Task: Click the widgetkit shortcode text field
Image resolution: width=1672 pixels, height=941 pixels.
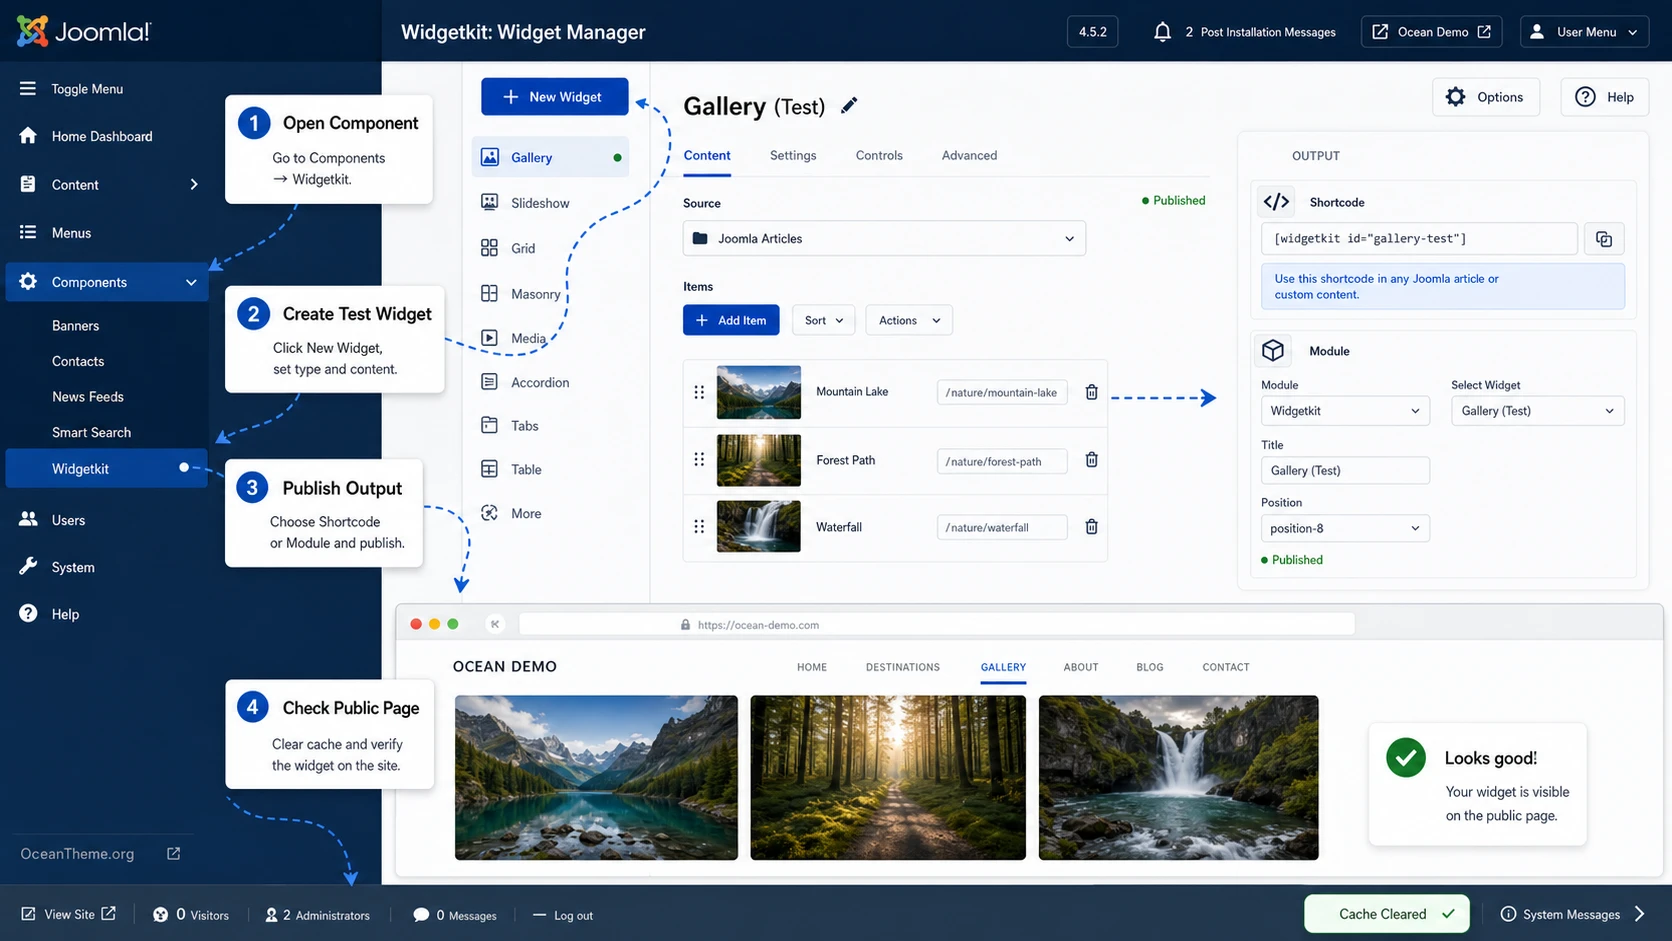Action: [1419, 239]
